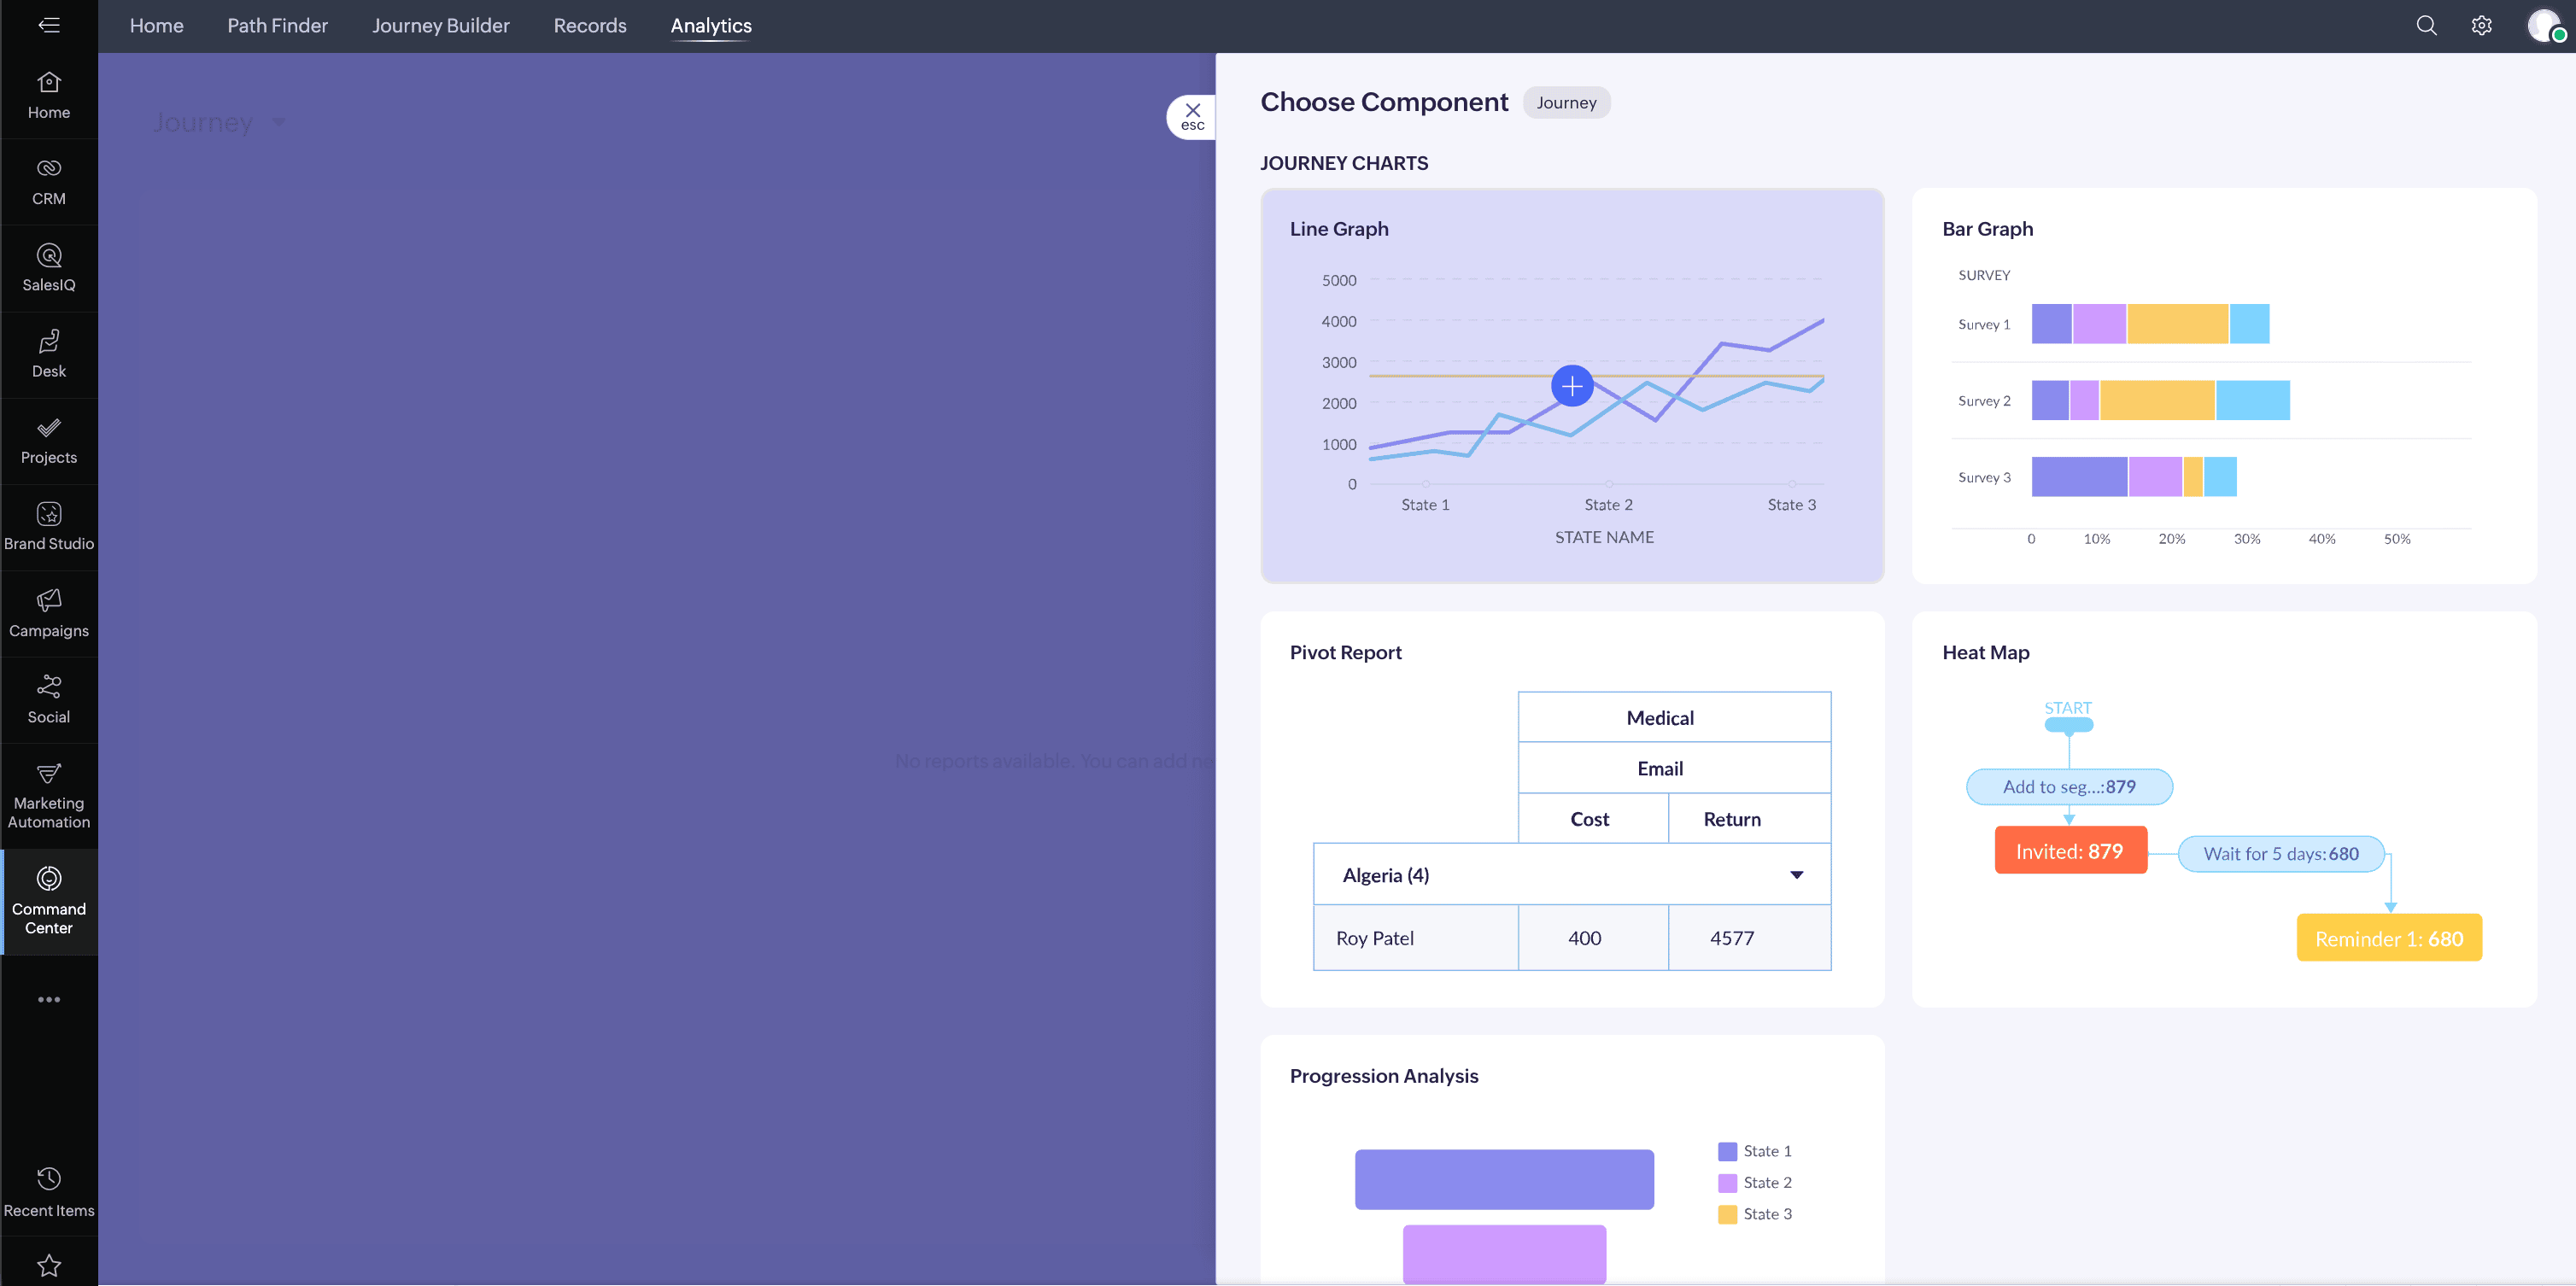Go to Desk in sidebar
The width and height of the screenshot is (2576, 1286).
click(48, 354)
